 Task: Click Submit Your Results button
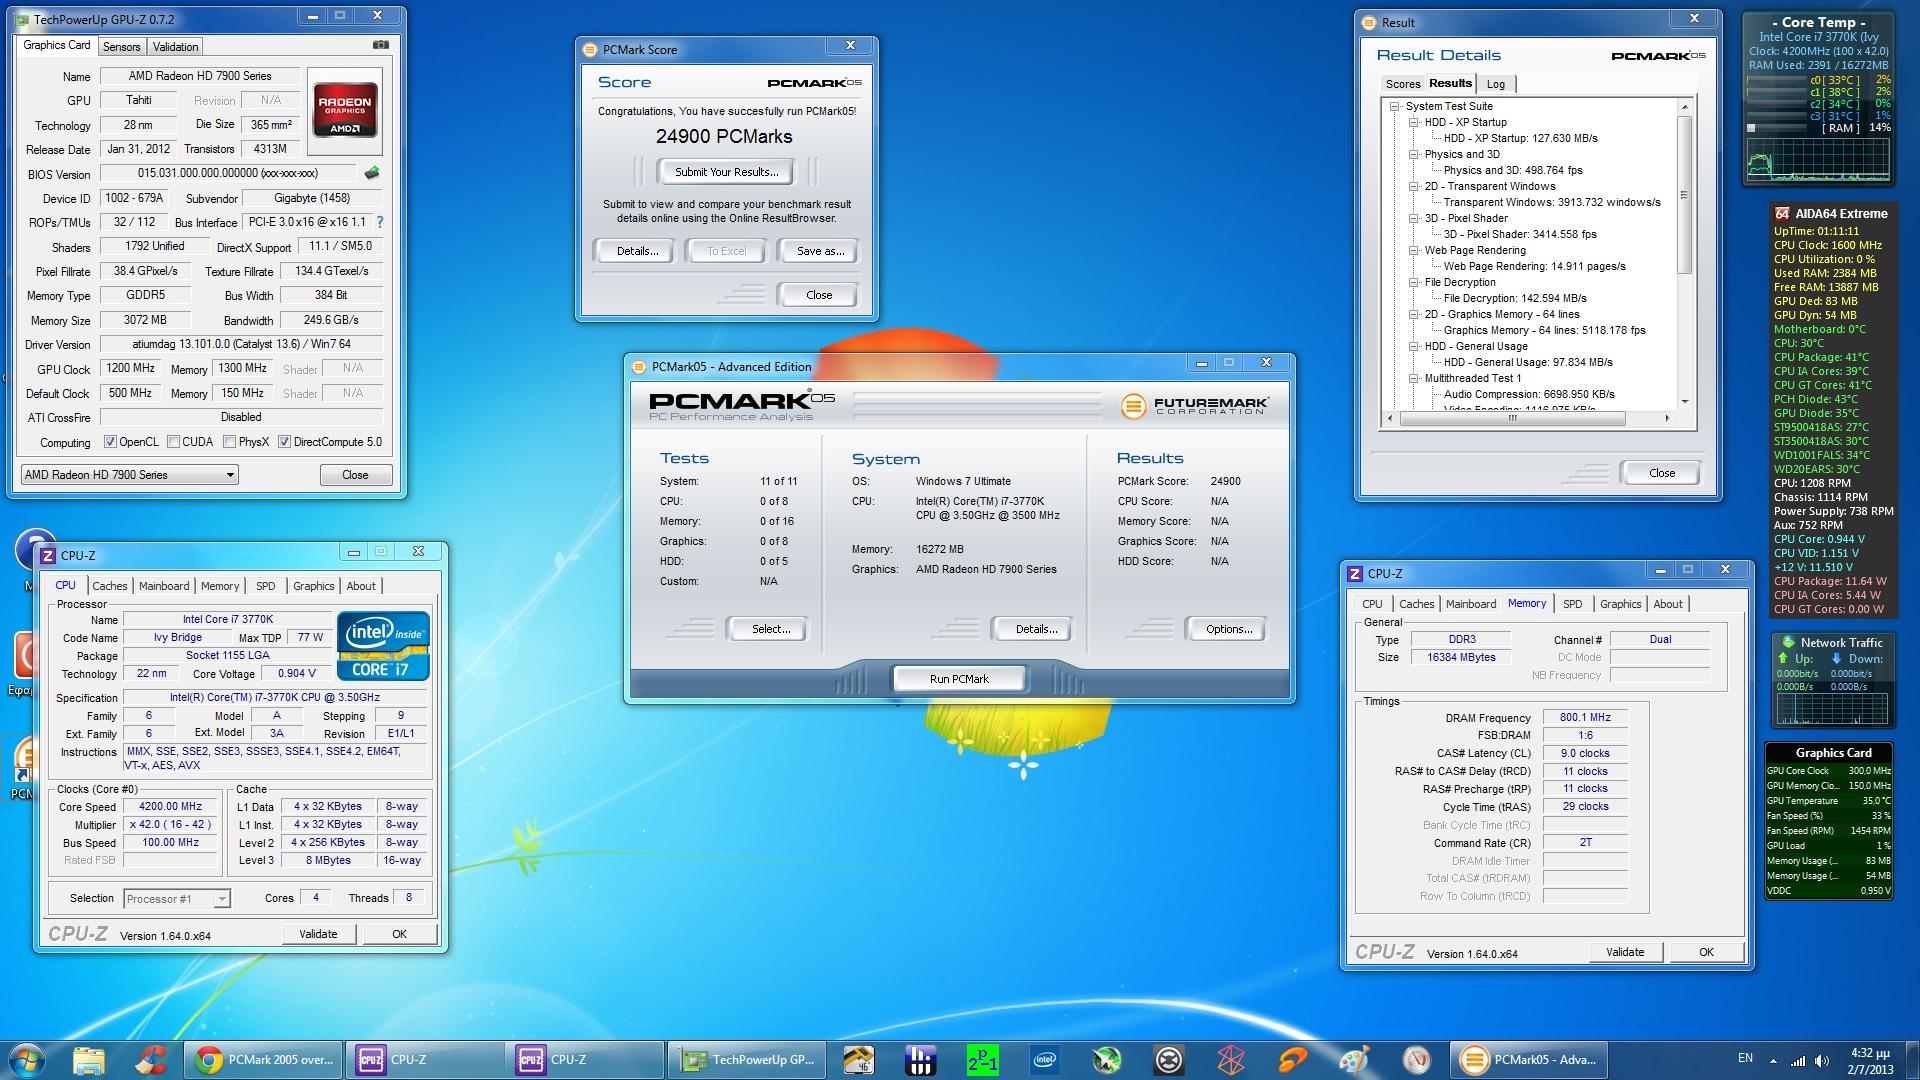726,172
